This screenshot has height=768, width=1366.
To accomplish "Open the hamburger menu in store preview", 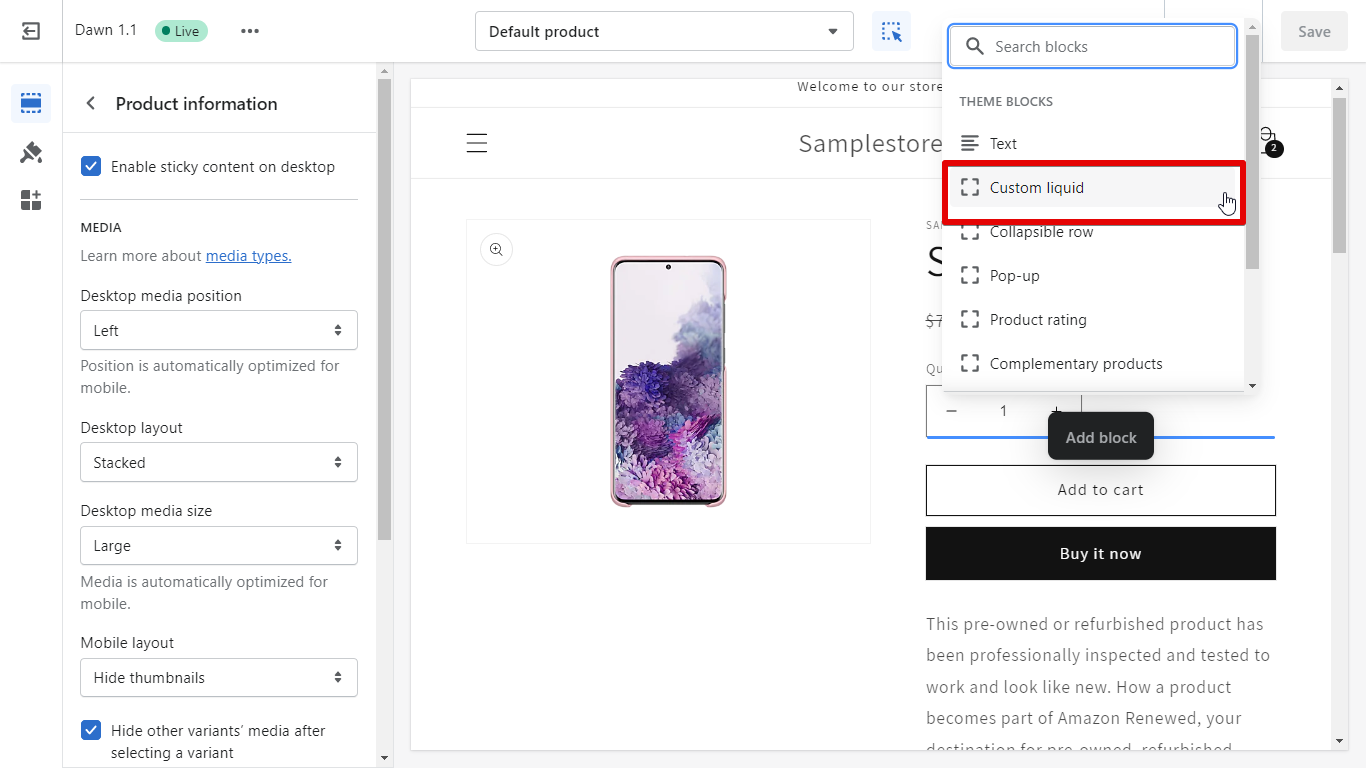I will click(477, 143).
